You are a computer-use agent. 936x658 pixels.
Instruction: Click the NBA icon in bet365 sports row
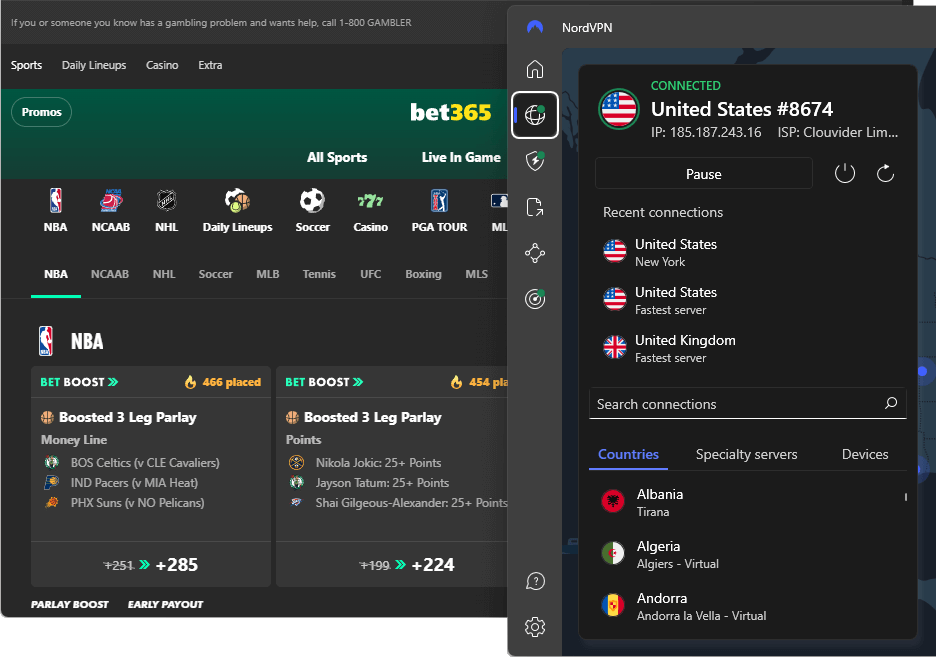click(56, 201)
